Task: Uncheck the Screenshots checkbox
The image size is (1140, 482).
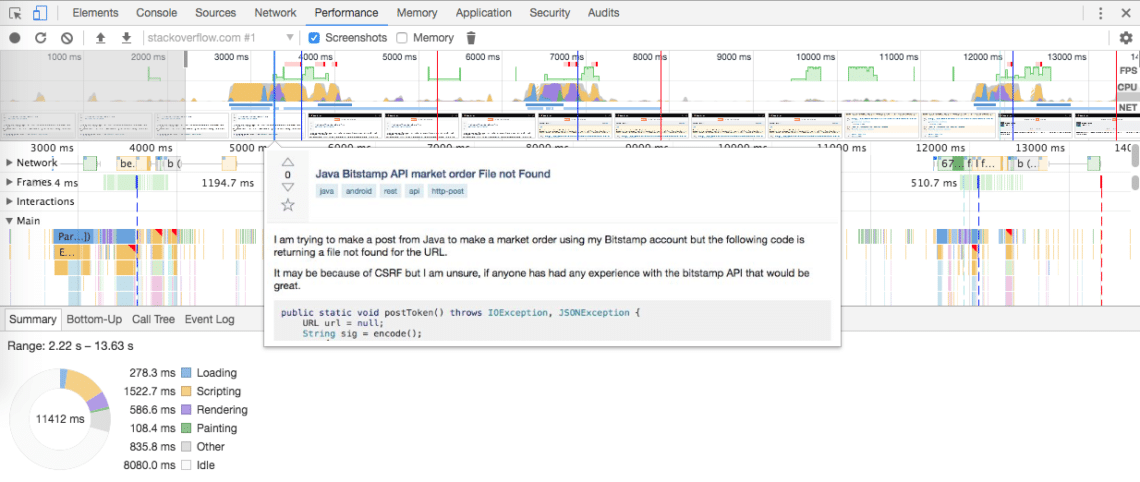Action: pos(314,38)
